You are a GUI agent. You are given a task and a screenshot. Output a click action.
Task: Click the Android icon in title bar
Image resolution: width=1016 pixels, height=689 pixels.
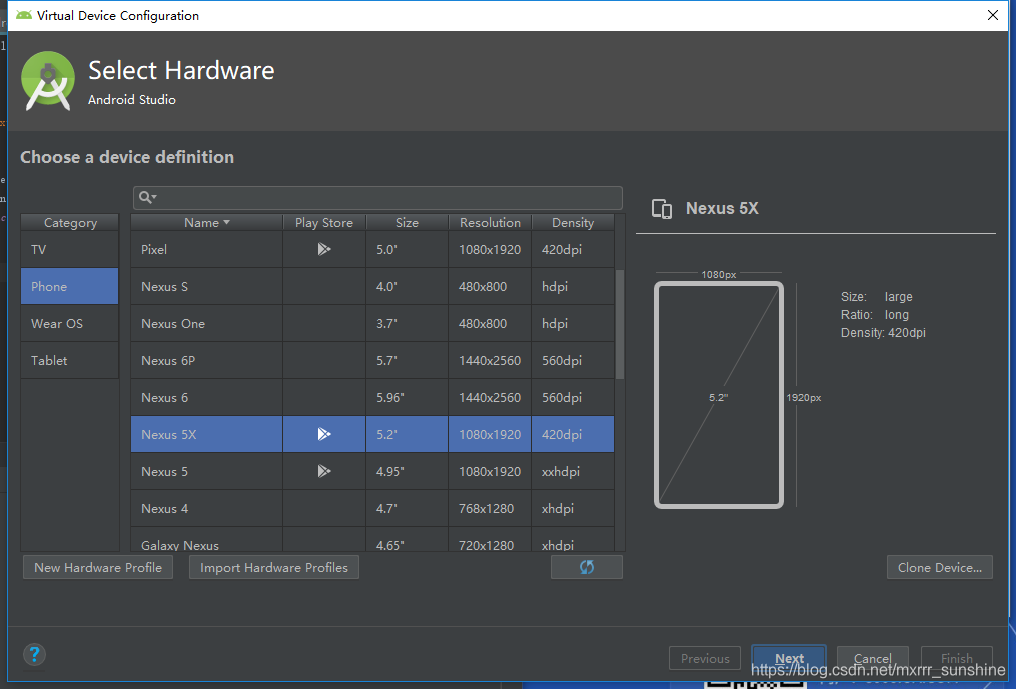tap(23, 15)
